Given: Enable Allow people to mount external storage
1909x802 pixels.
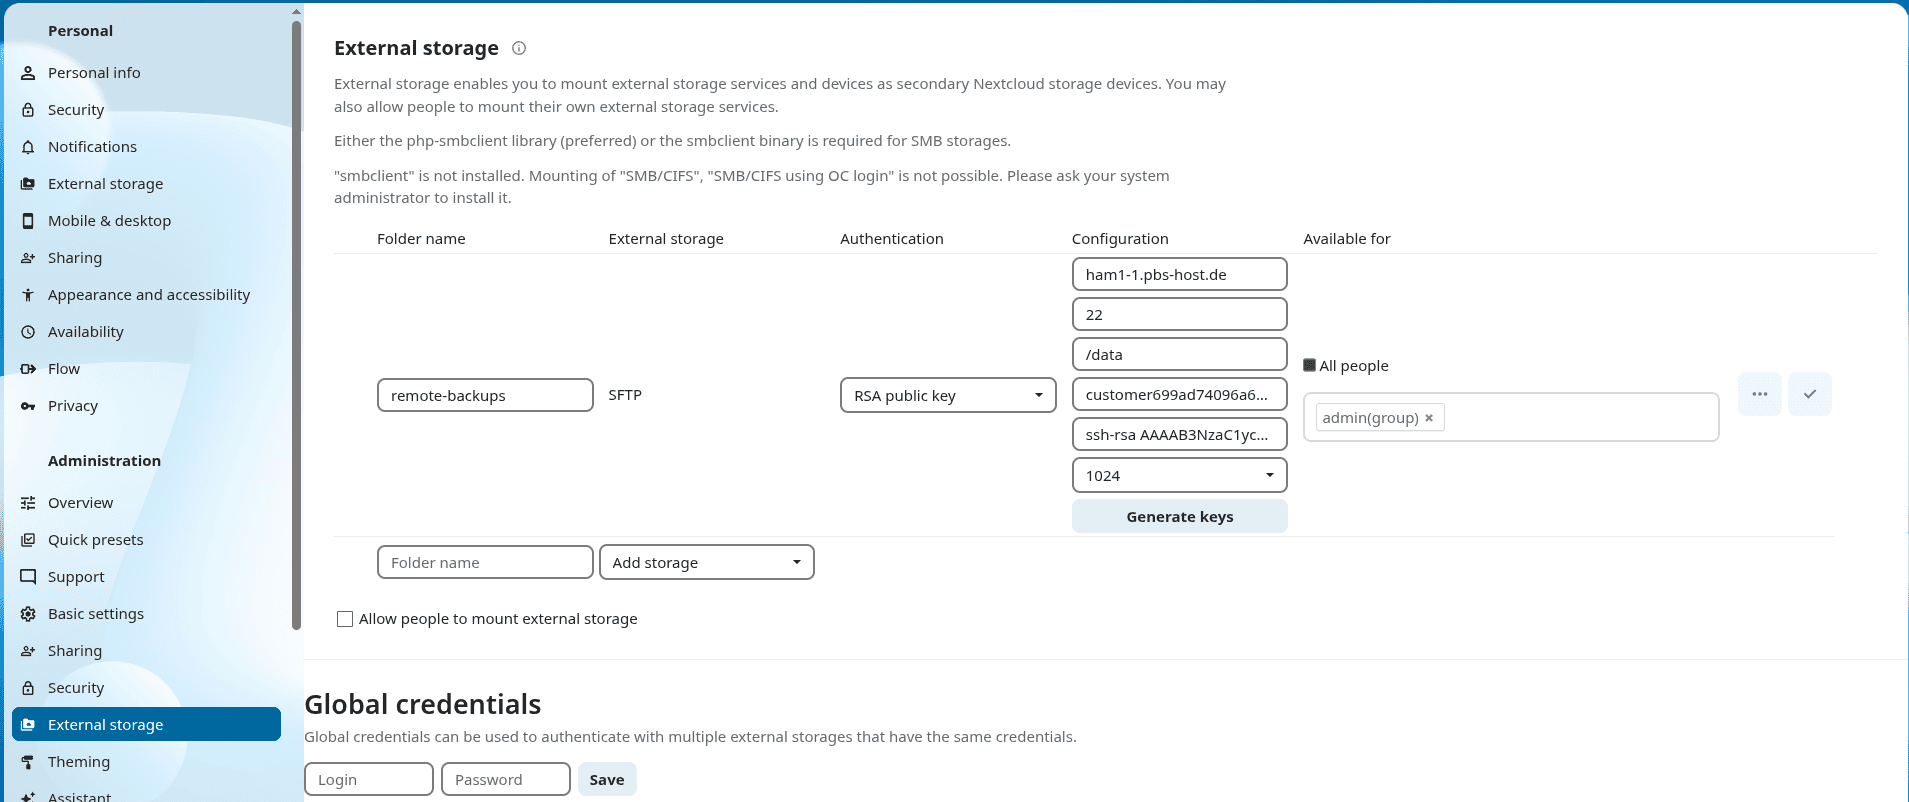Looking at the screenshot, I should click(345, 619).
